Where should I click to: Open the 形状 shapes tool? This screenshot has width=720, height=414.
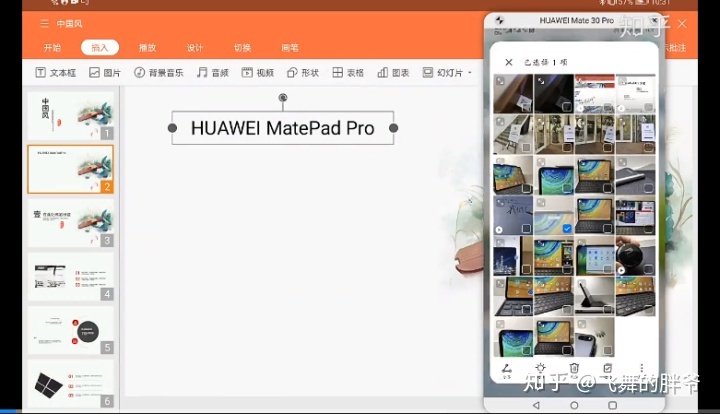(x=303, y=73)
